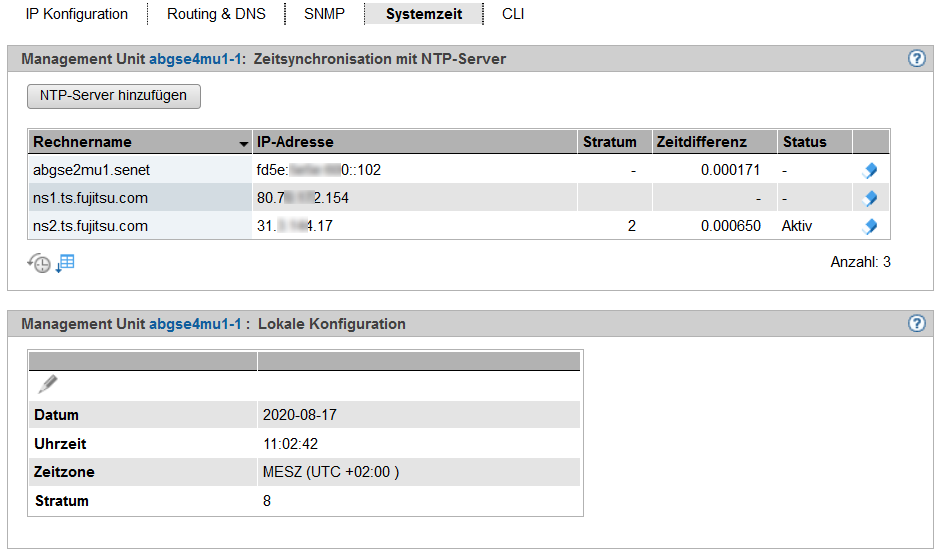Follow abgse4mu1-1 link in Lokale Konfiguration header
This screenshot has width=939, height=556.
click(196, 324)
